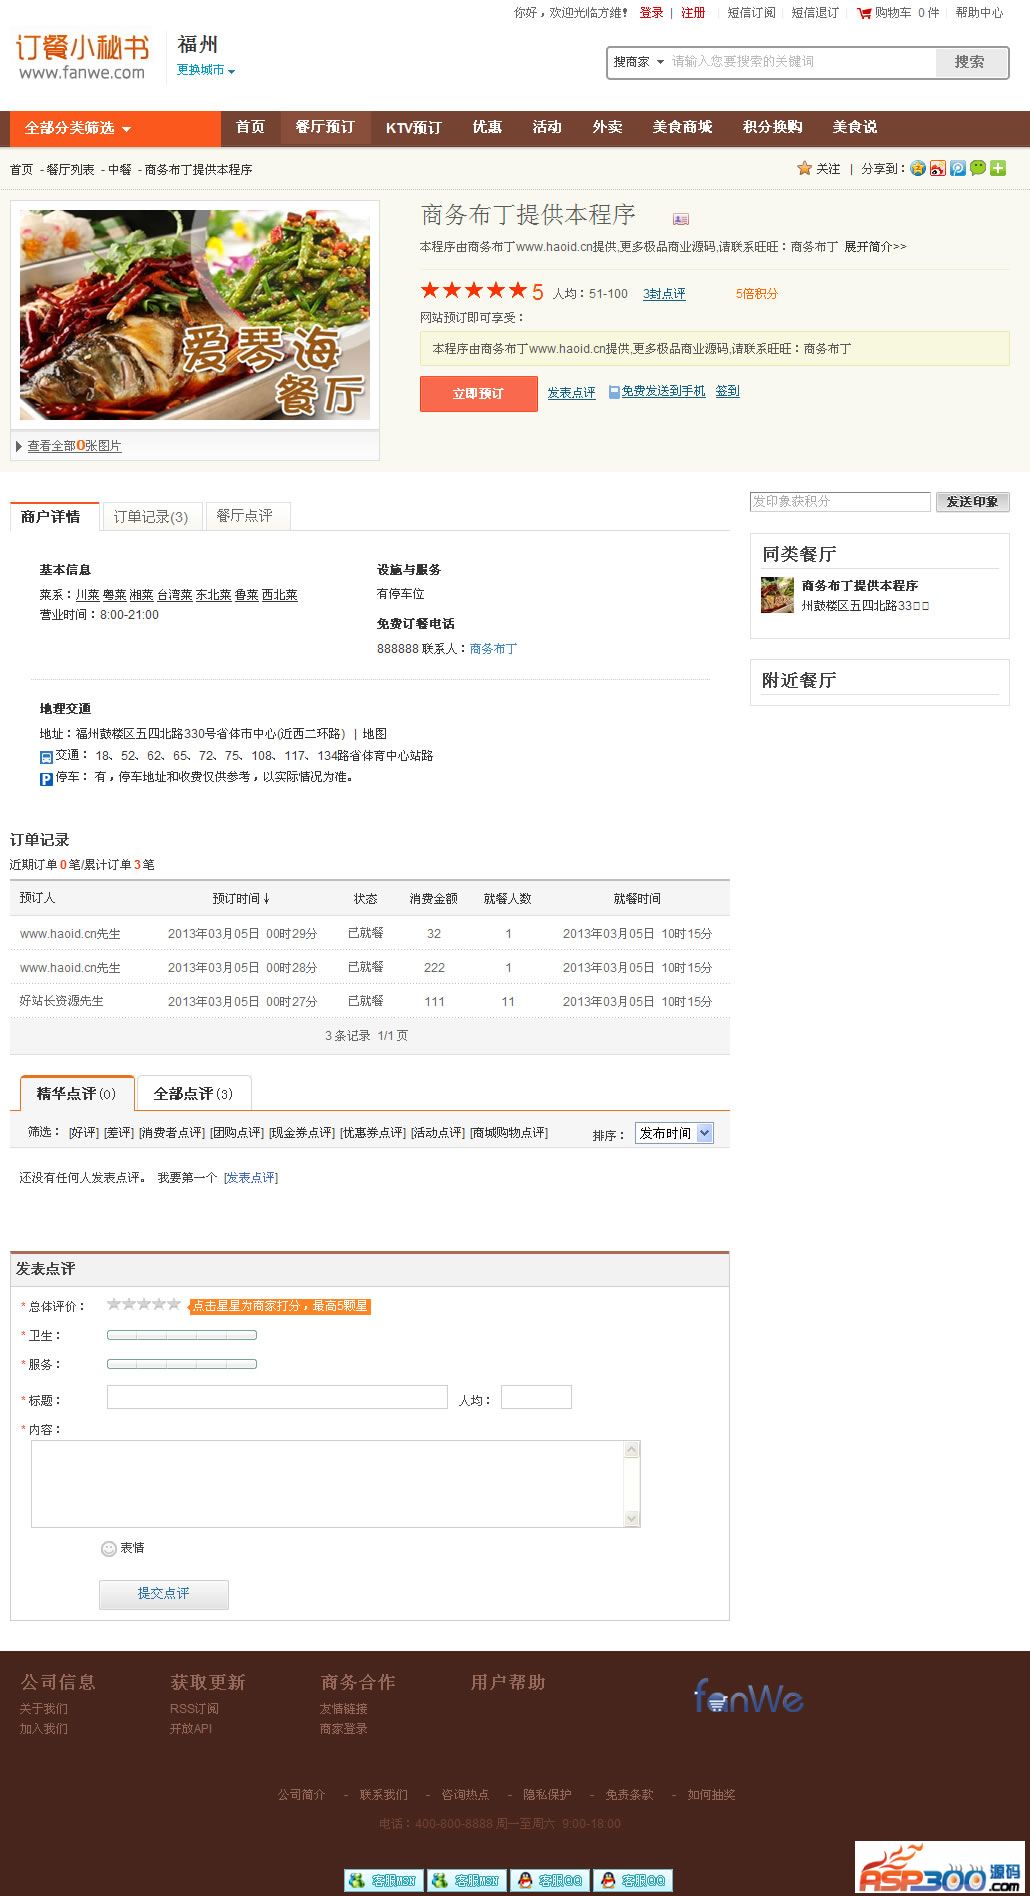Click the fanWe logo in the footer
Screen dimensions: 1030x1896
click(749, 1696)
